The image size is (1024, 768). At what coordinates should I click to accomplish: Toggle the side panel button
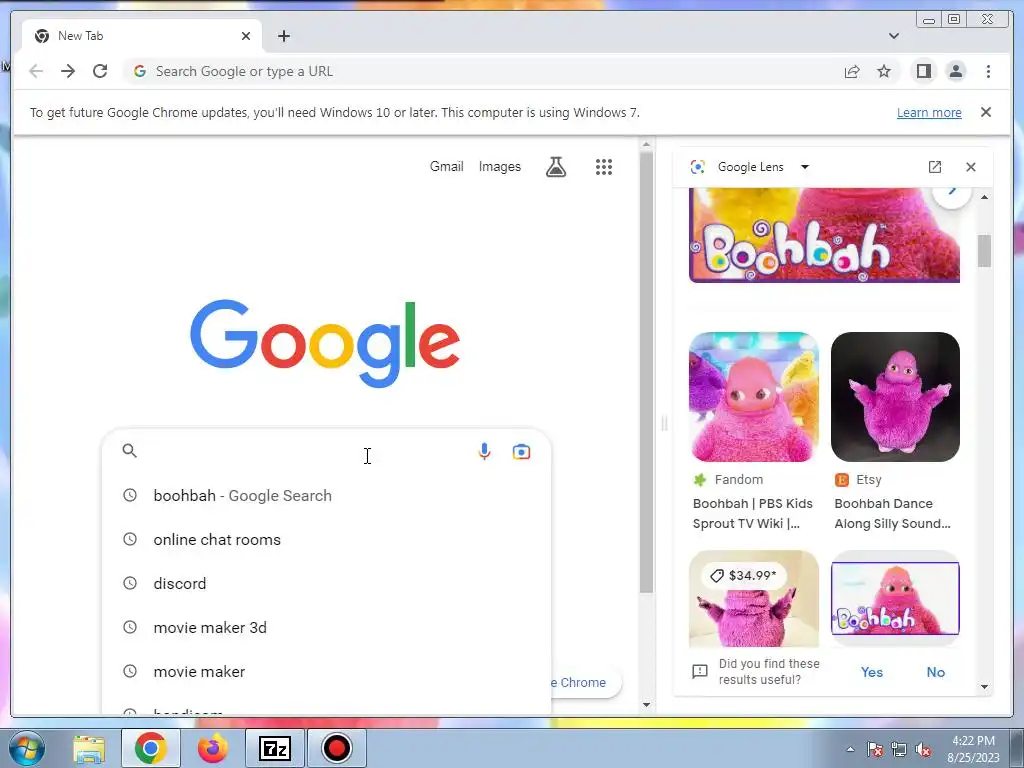pos(923,71)
